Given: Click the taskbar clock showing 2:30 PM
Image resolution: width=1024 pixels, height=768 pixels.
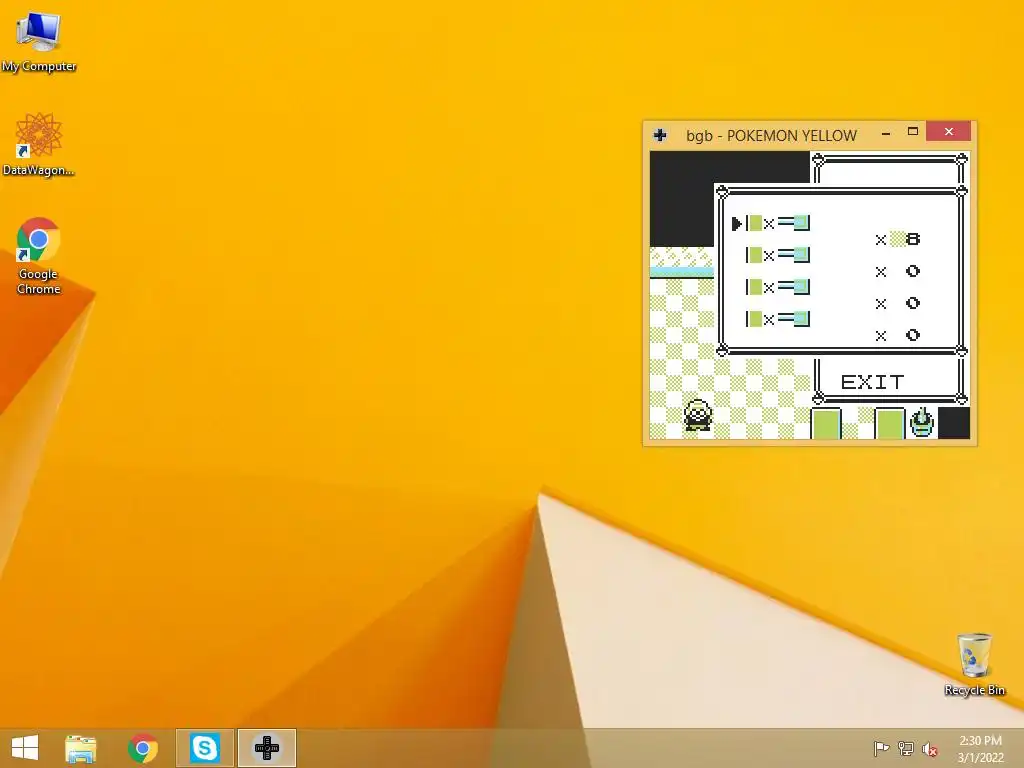Looking at the screenshot, I should tap(980, 748).
